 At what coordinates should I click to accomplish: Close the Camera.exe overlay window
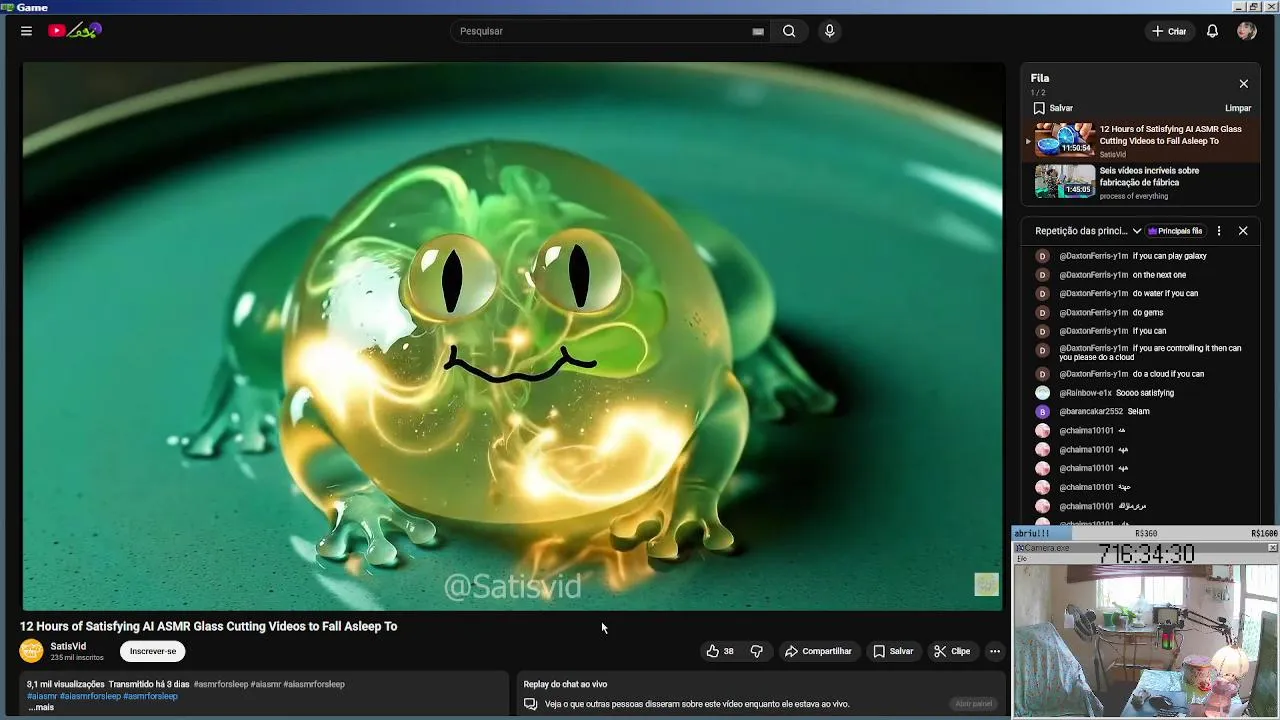click(x=1272, y=548)
